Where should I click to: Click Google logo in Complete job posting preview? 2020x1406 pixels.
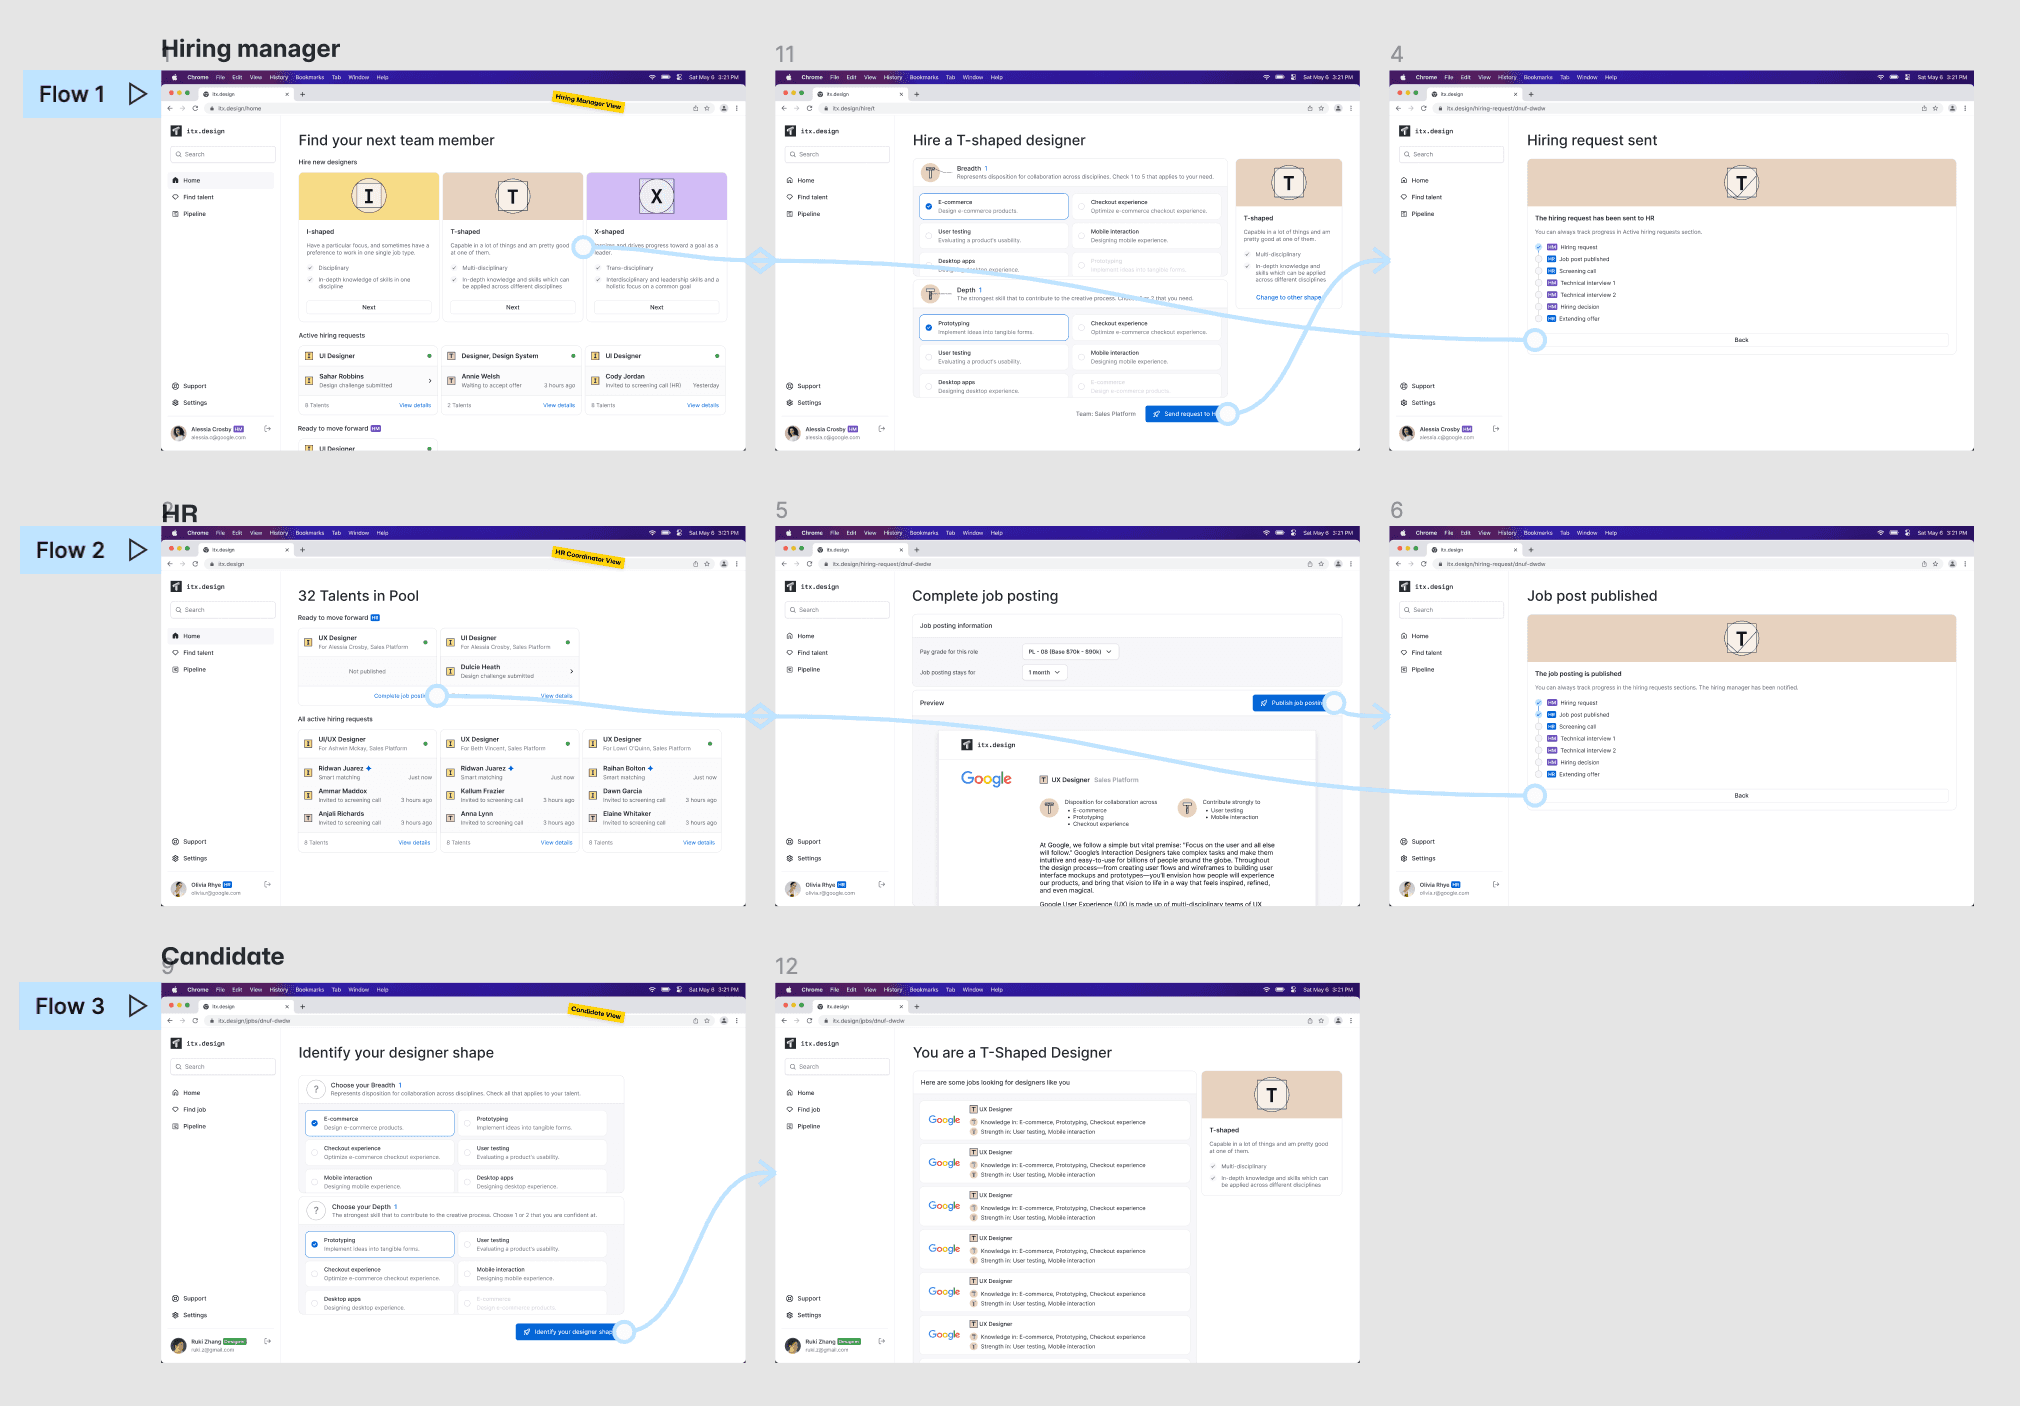986,779
